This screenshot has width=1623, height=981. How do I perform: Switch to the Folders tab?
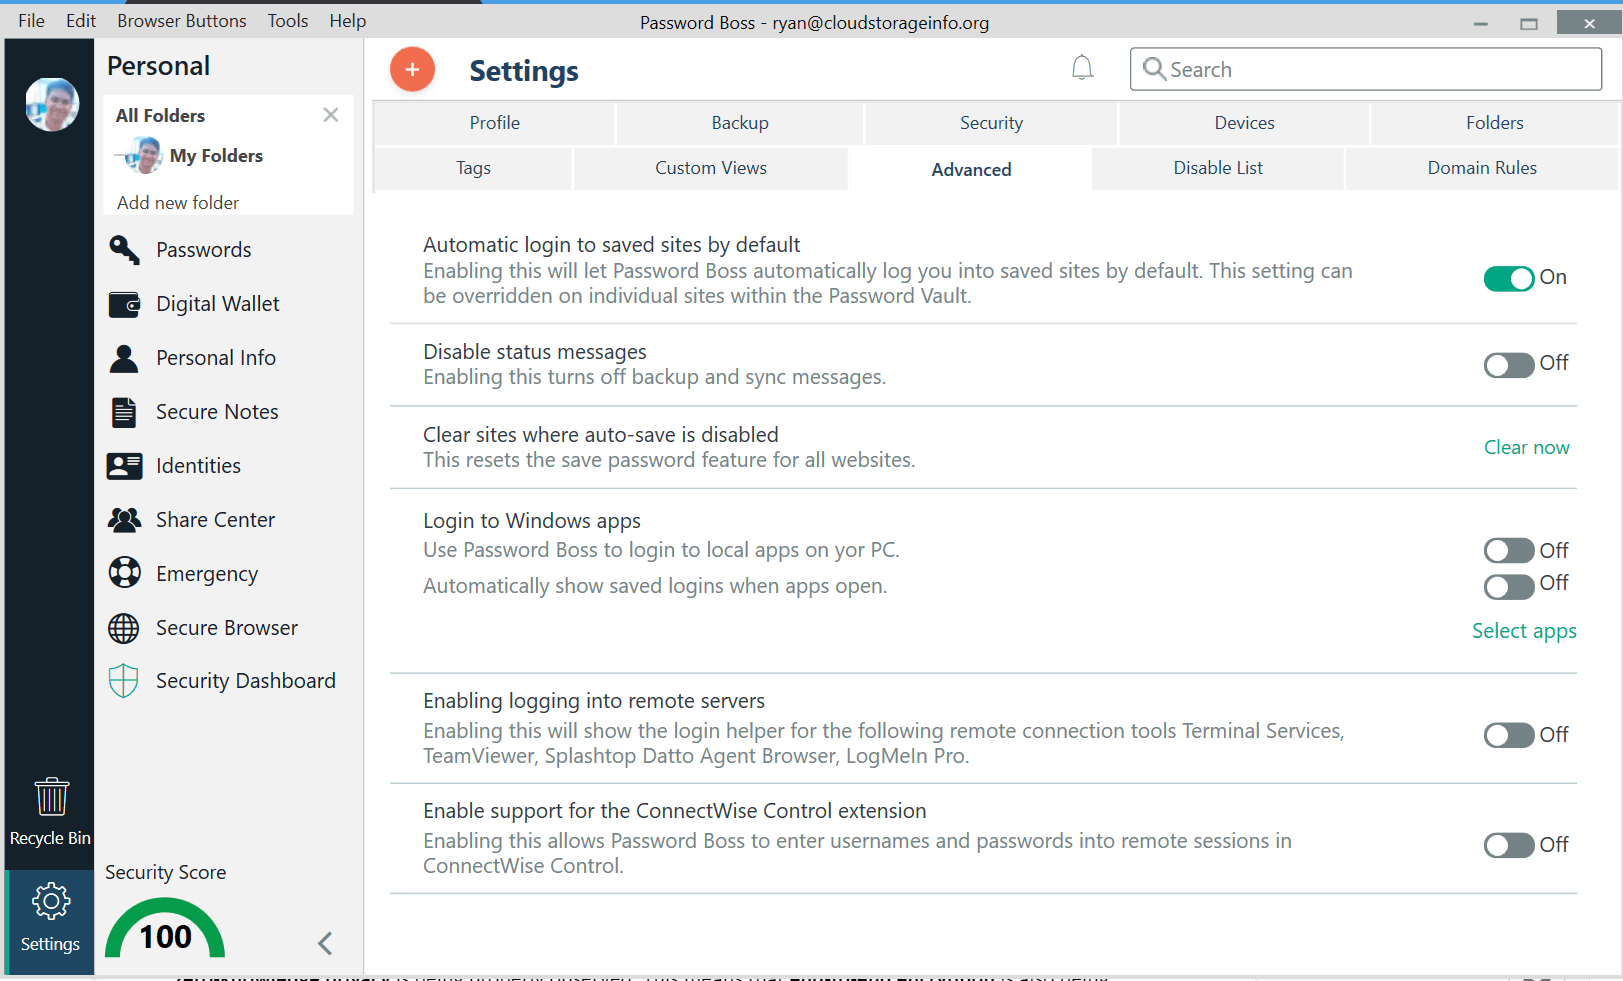(x=1495, y=123)
